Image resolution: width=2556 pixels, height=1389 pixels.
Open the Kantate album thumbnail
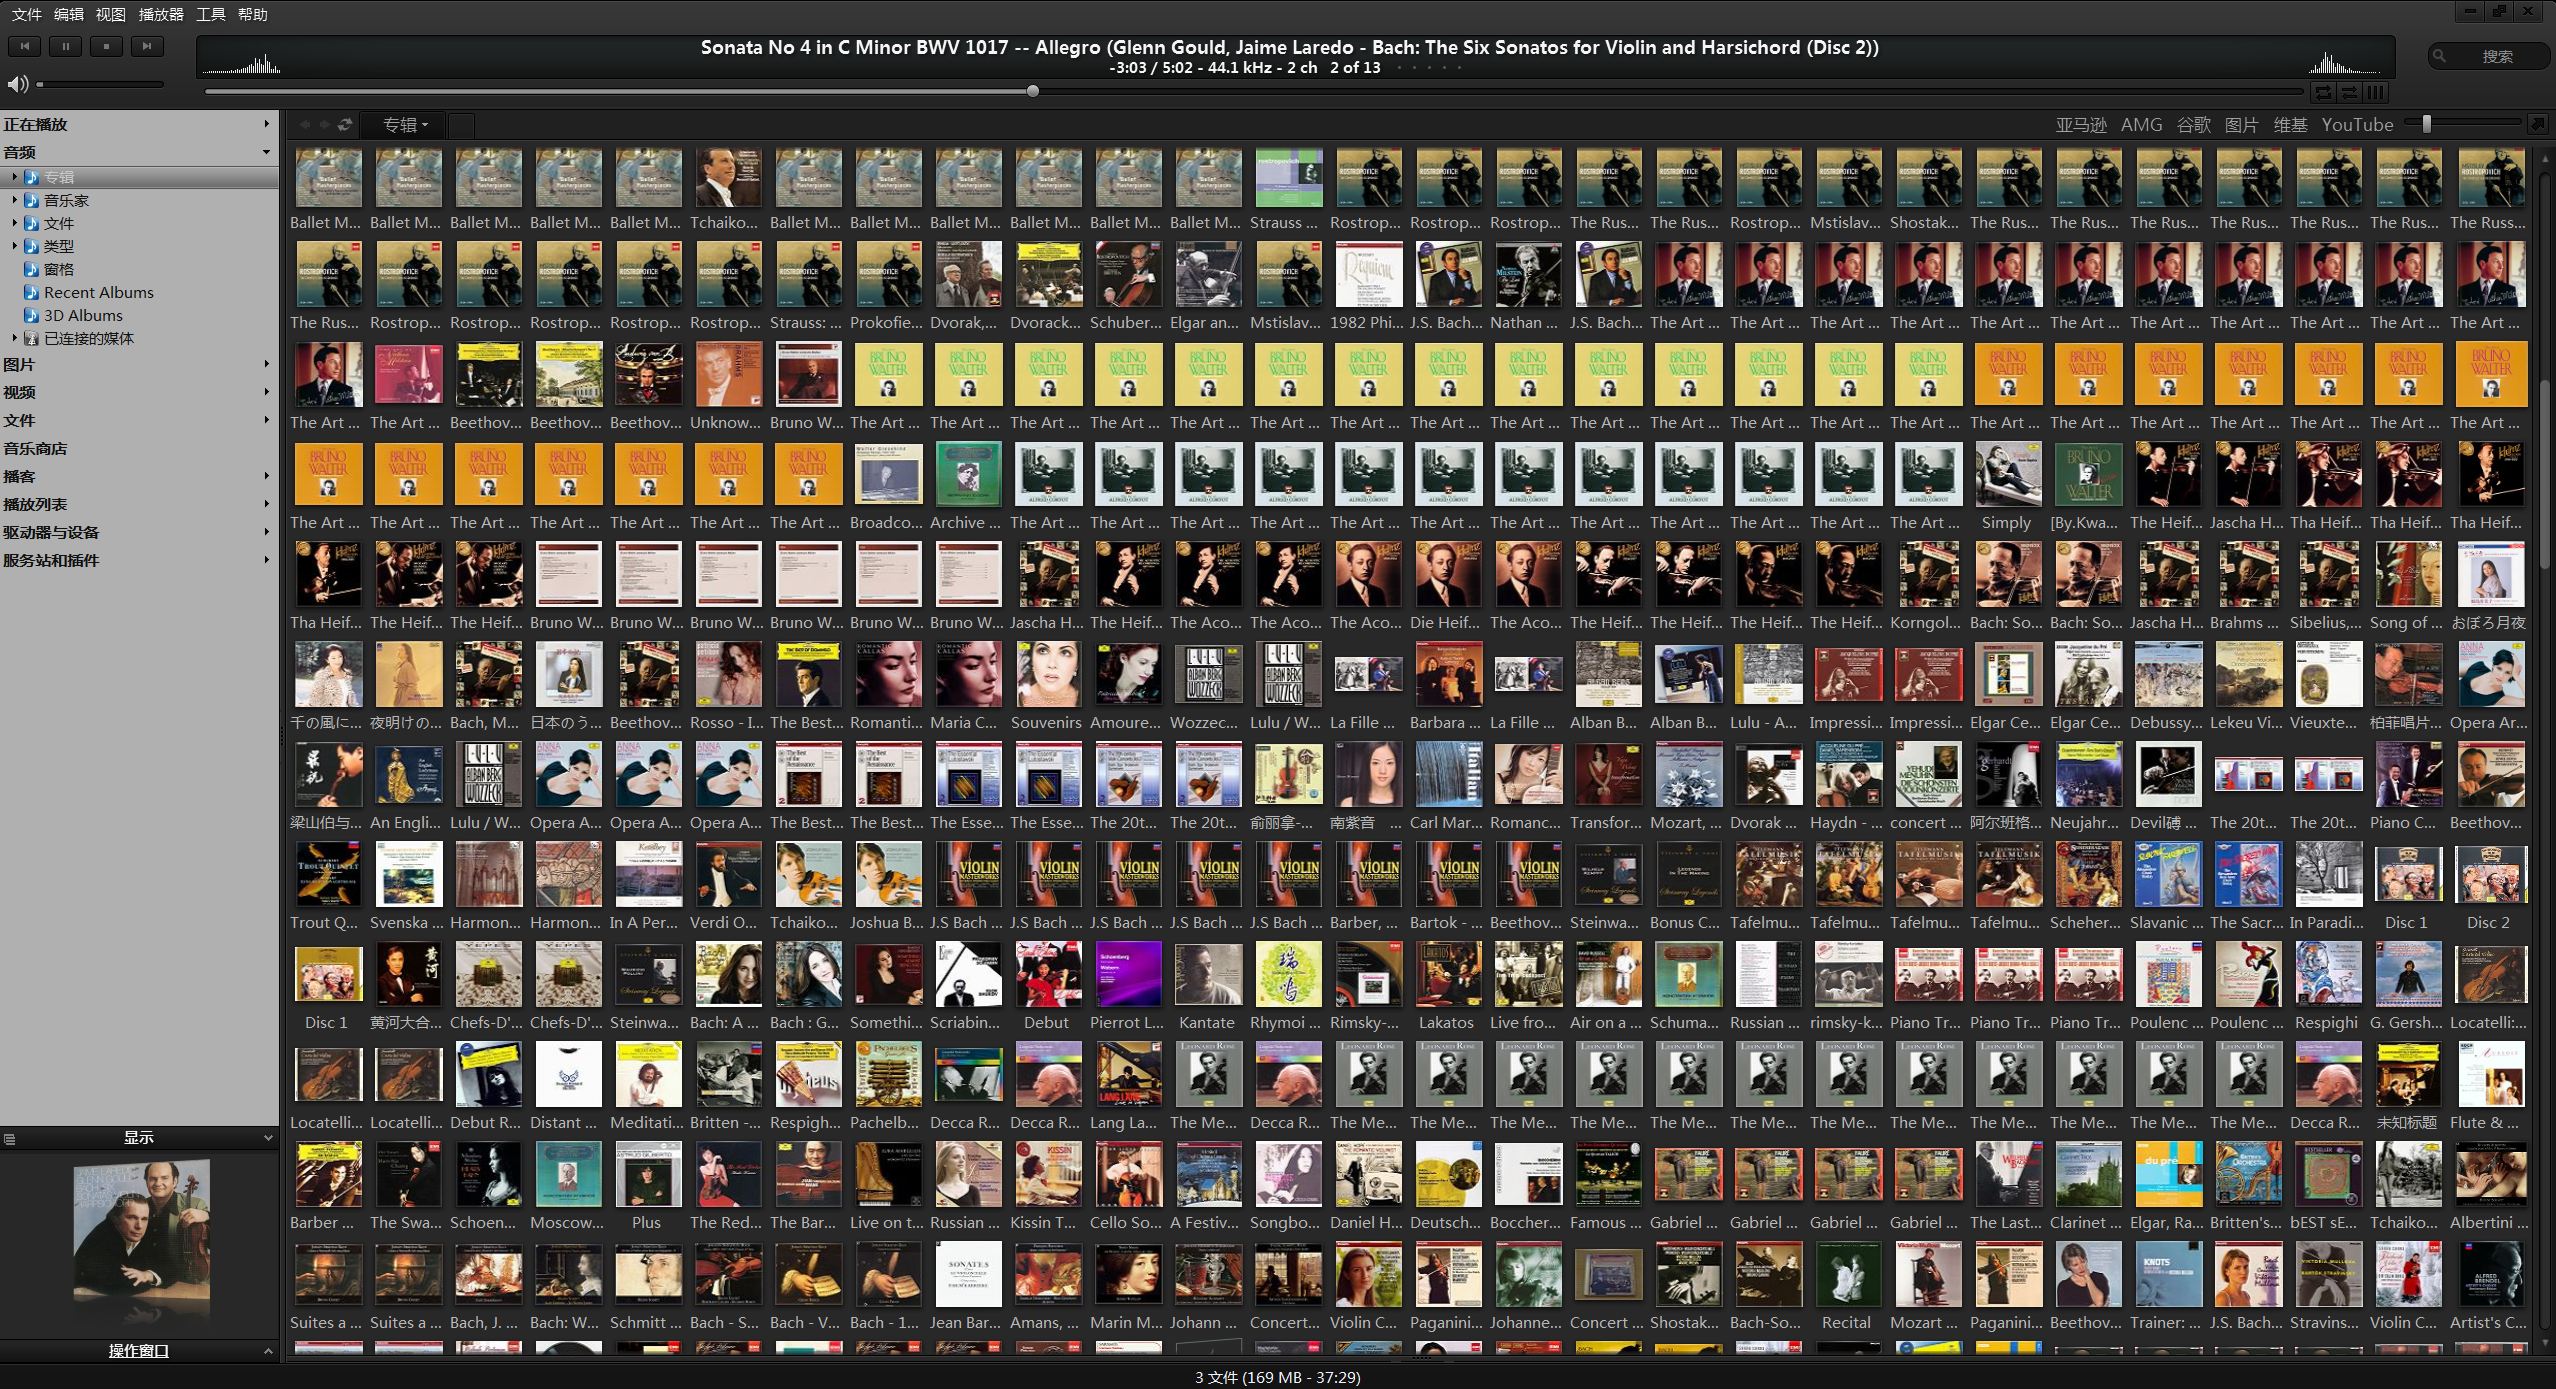(1208, 975)
